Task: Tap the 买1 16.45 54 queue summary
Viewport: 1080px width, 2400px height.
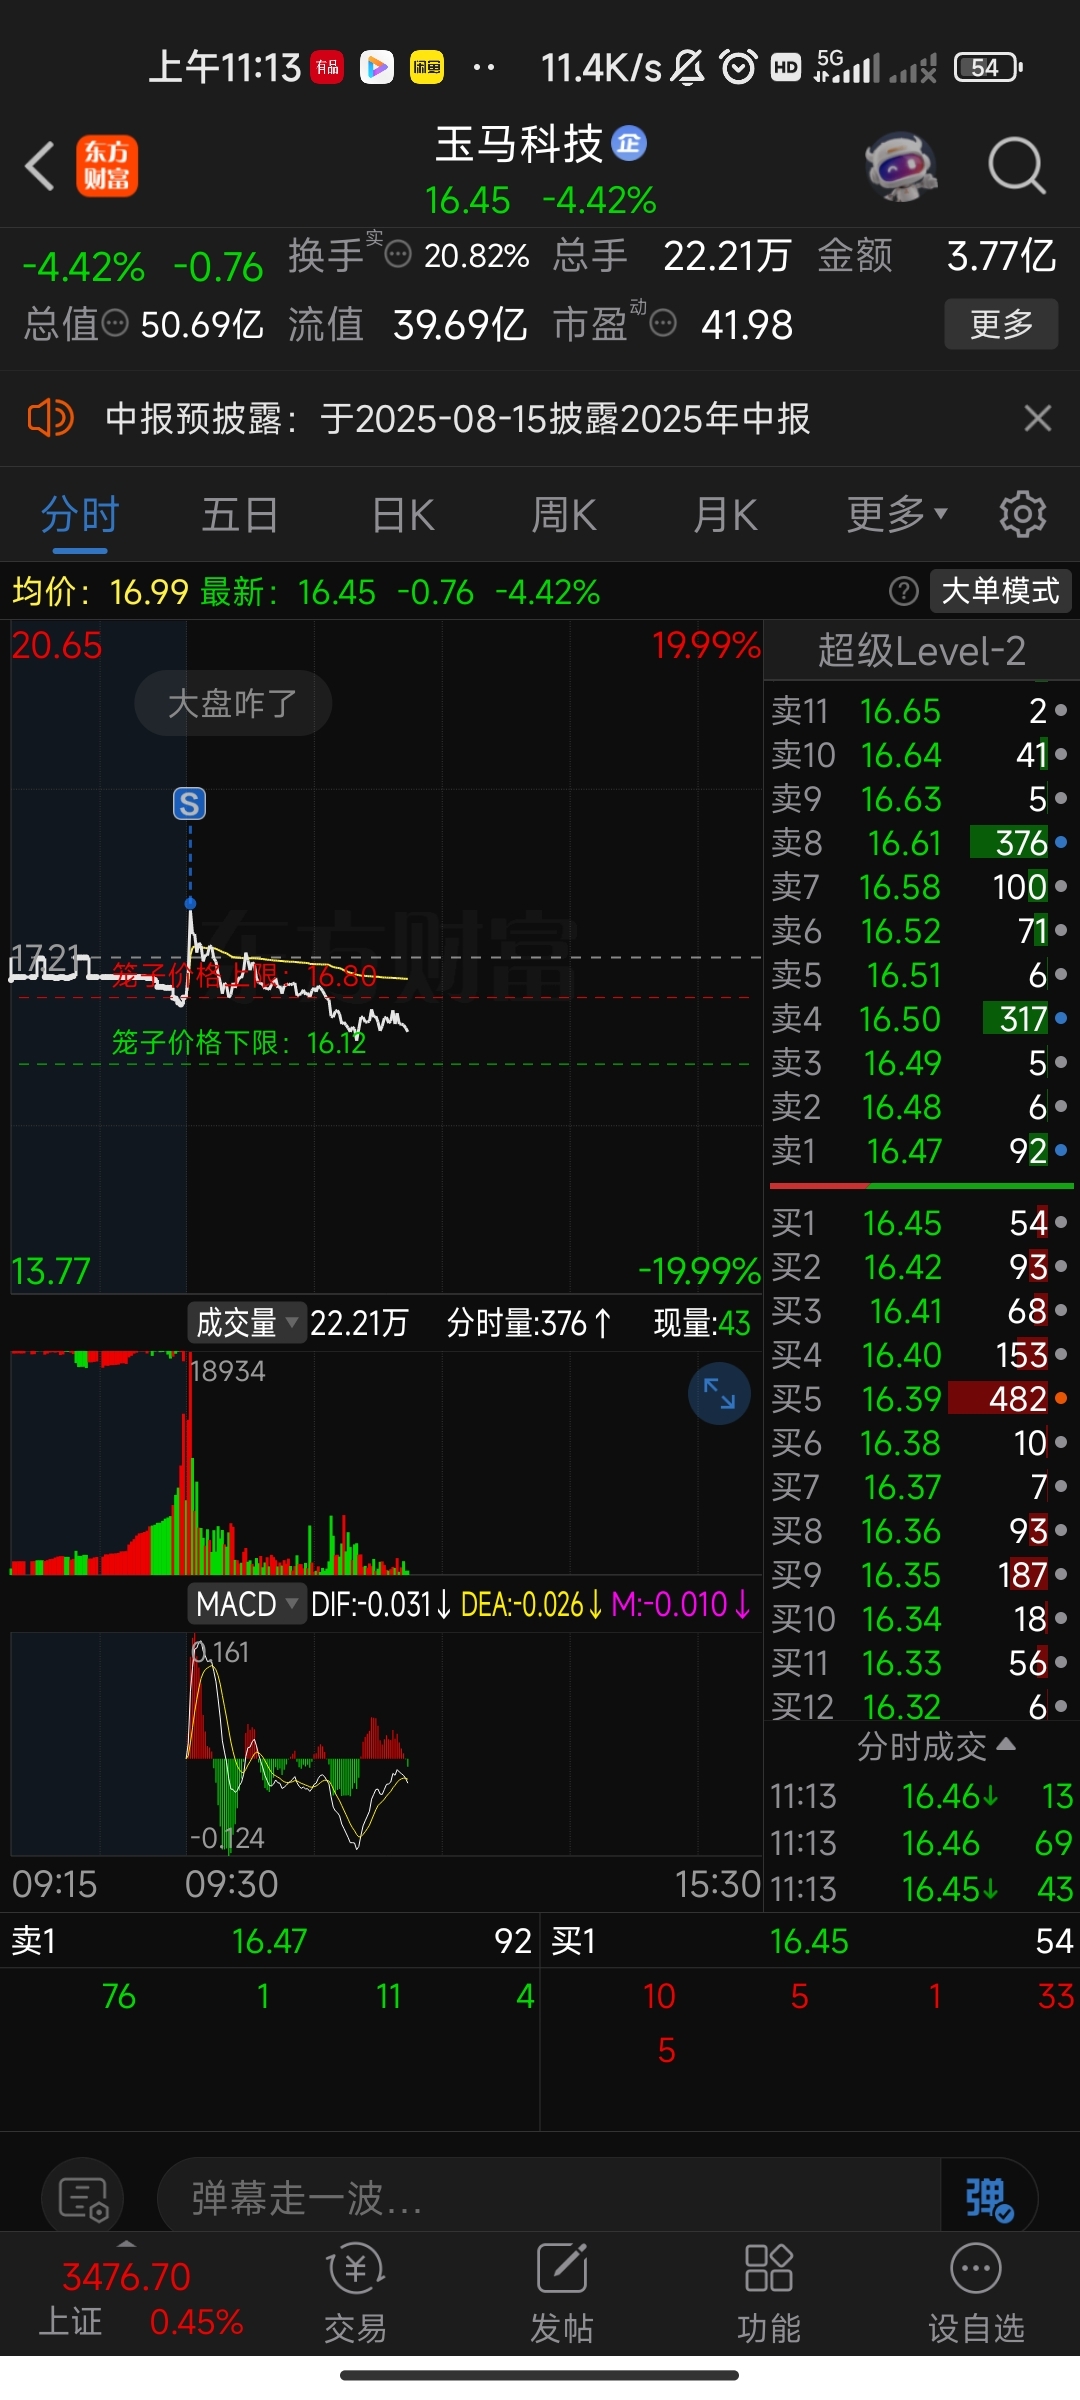Action: pyautogui.click(x=811, y=1941)
